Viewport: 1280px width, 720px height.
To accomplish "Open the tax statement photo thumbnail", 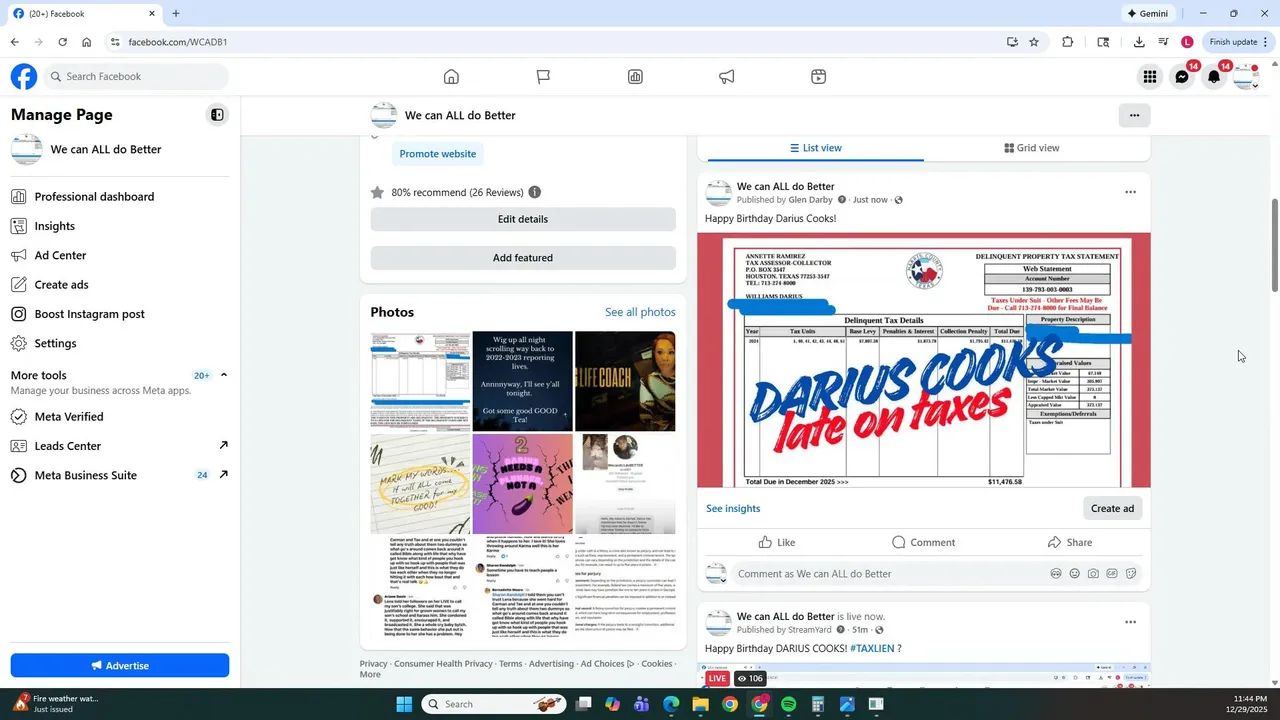I will 420,381.
